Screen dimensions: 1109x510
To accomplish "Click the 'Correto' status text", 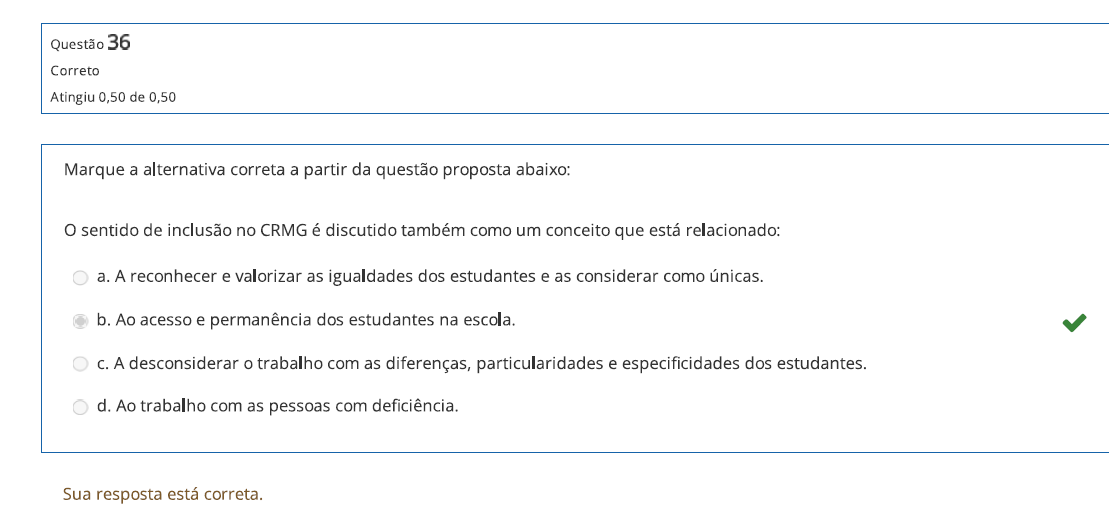I will point(75,71).
